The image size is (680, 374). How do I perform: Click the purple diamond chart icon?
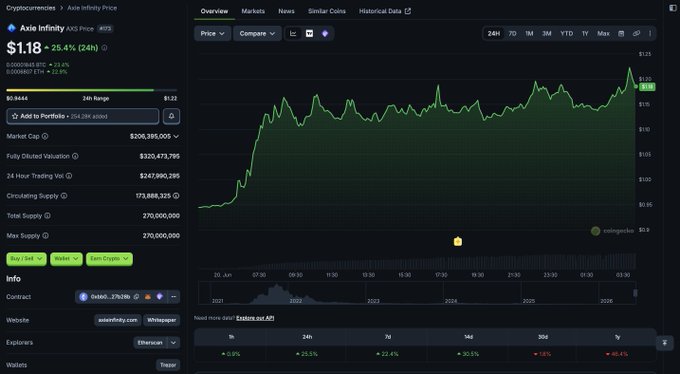pos(325,33)
